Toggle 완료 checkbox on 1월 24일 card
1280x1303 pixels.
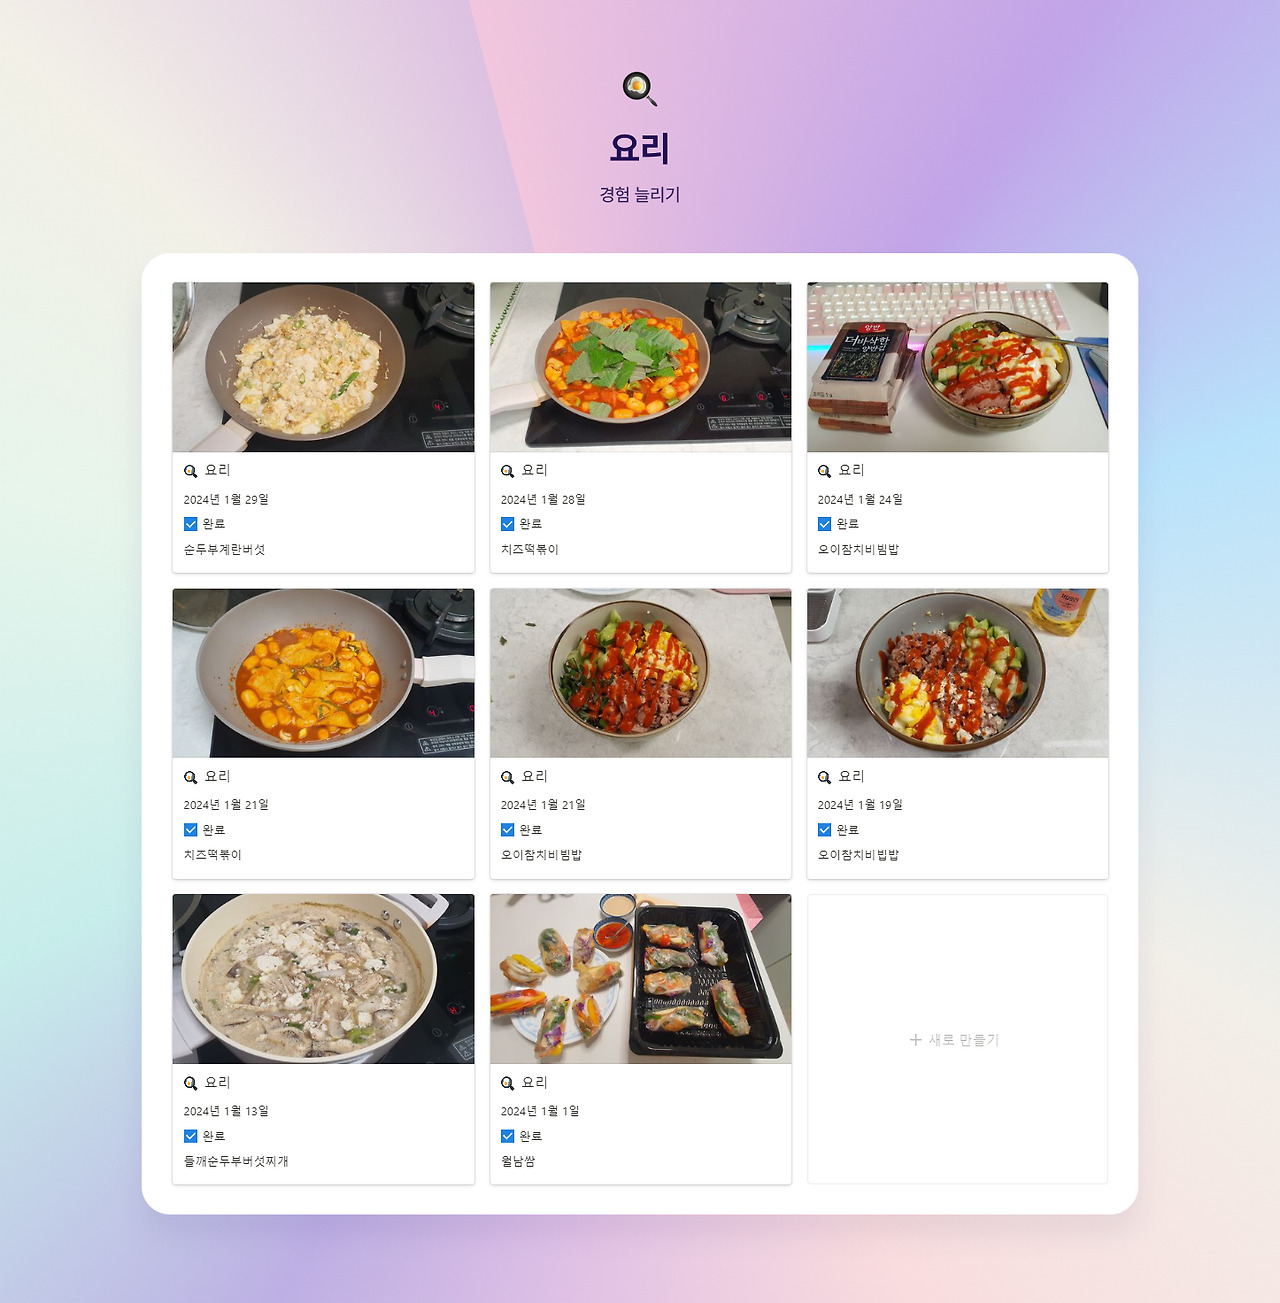(x=825, y=524)
